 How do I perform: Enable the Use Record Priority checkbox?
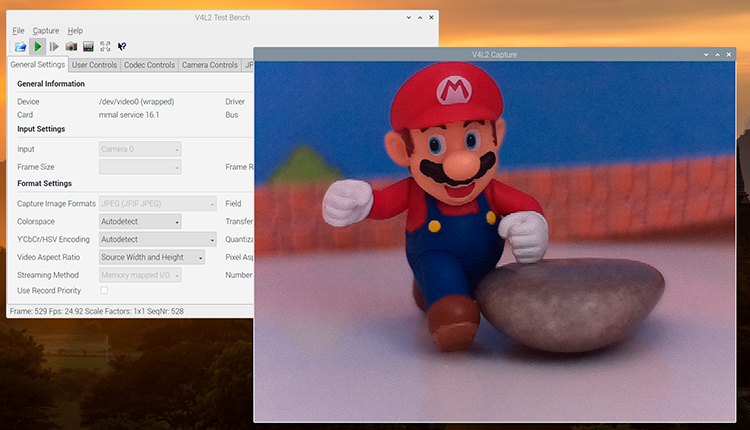coord(104,290)
